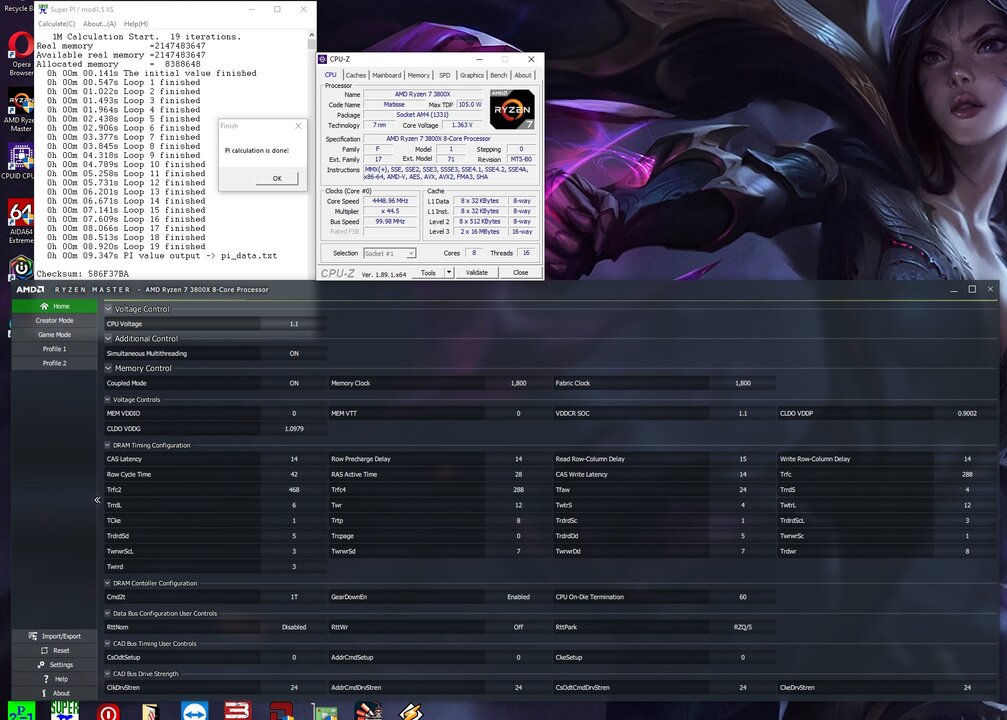
Task: Switch to the About tab in CPU-Z
Action: pyautogui.click(x=523, y=75)
